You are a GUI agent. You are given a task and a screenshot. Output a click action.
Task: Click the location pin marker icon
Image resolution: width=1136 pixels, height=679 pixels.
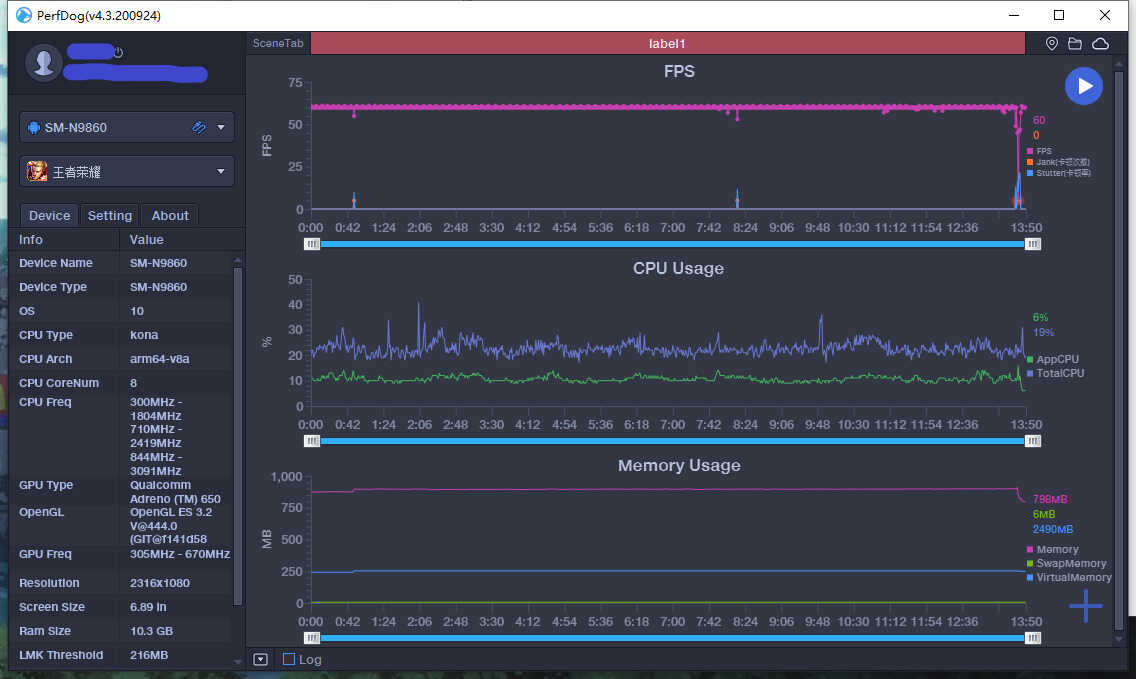1051,44
